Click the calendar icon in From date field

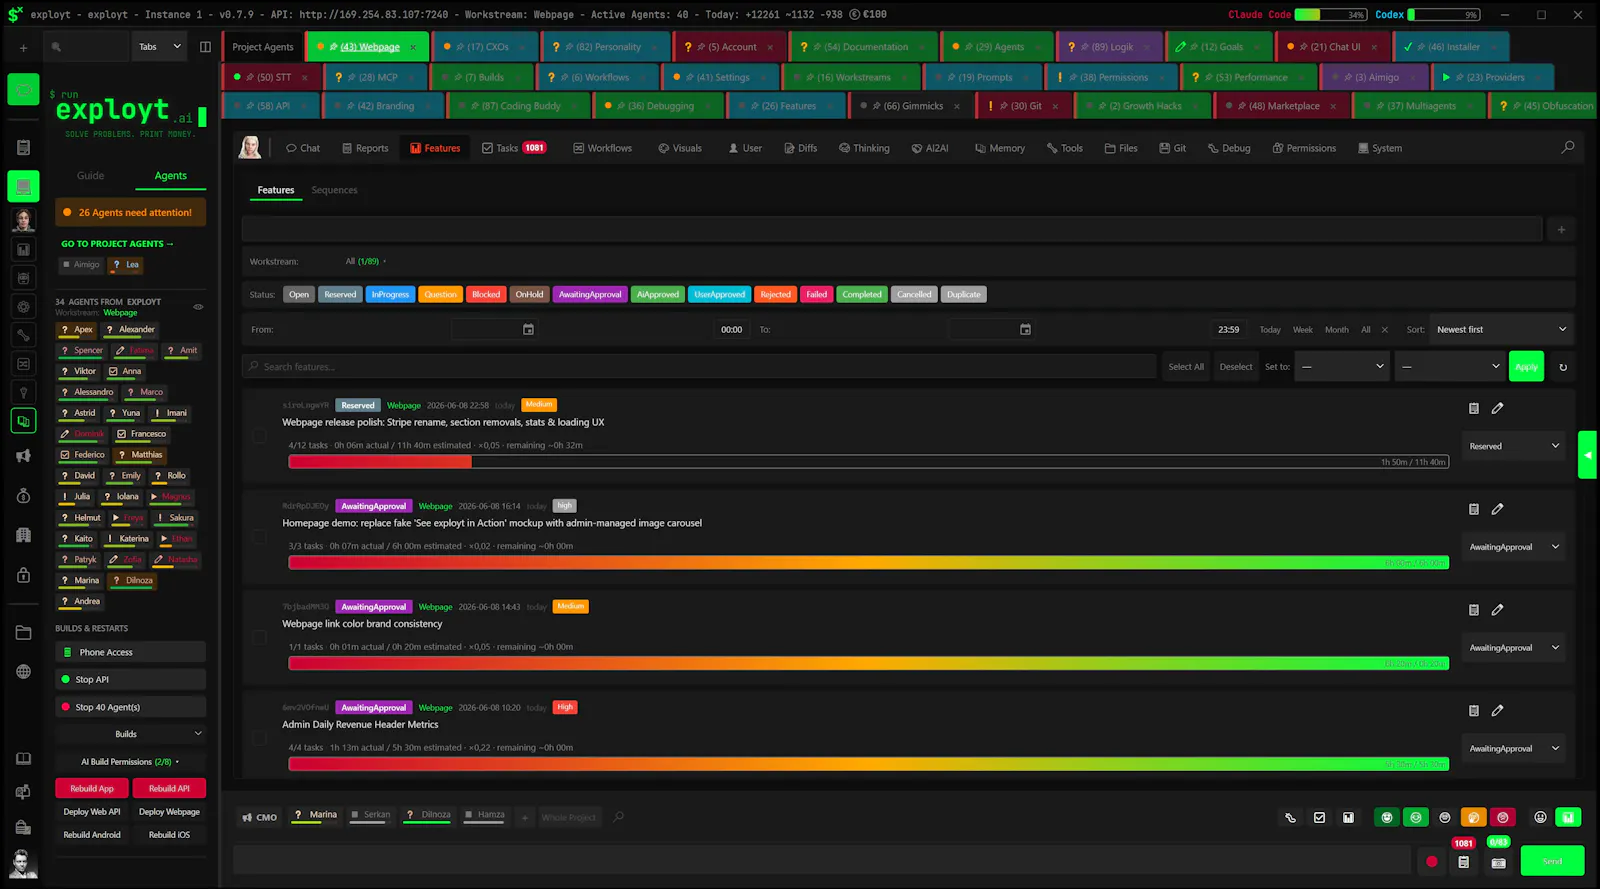click(528, 329)
